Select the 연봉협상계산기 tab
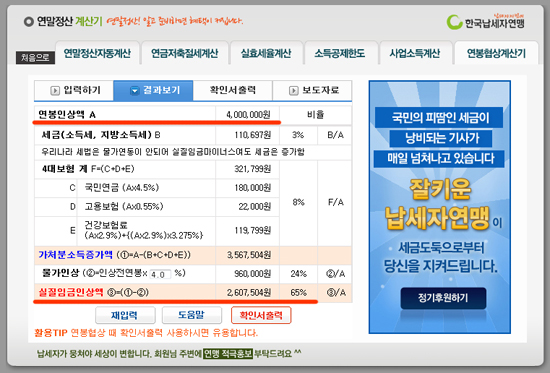Viewport: 550px width, 373px height. click(x=496, y=53)
